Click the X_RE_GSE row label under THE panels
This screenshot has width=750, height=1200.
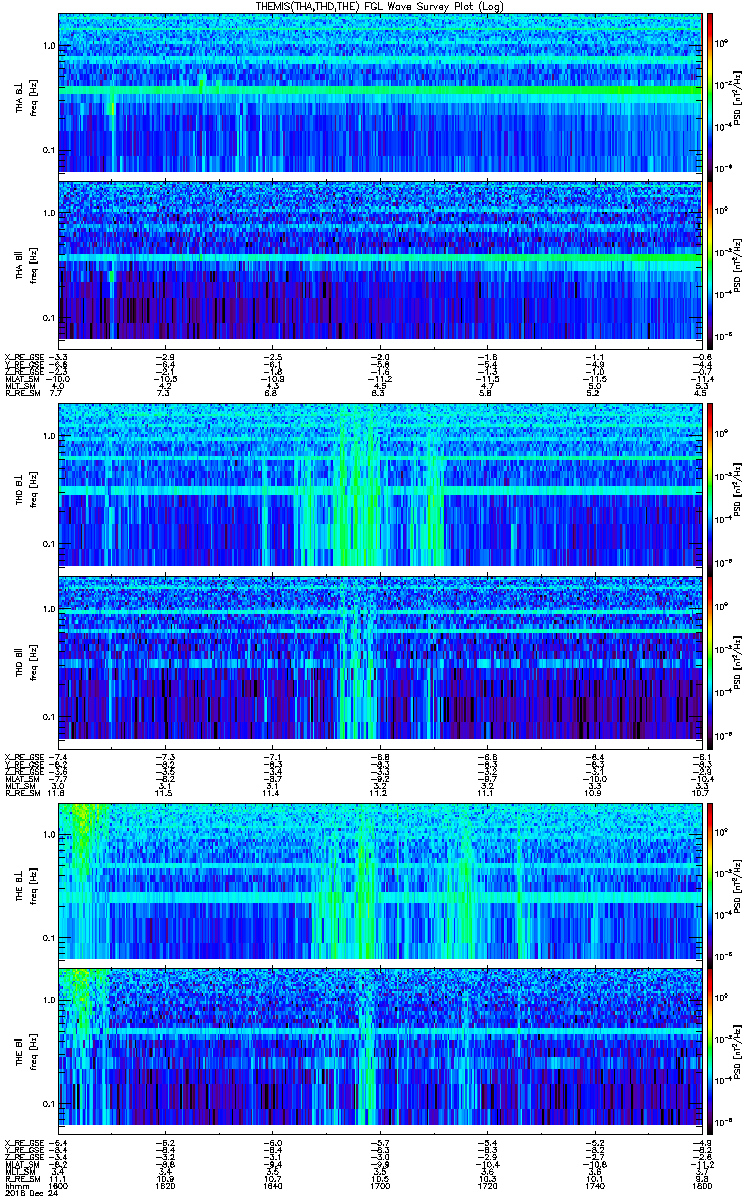pos(22,1142)
